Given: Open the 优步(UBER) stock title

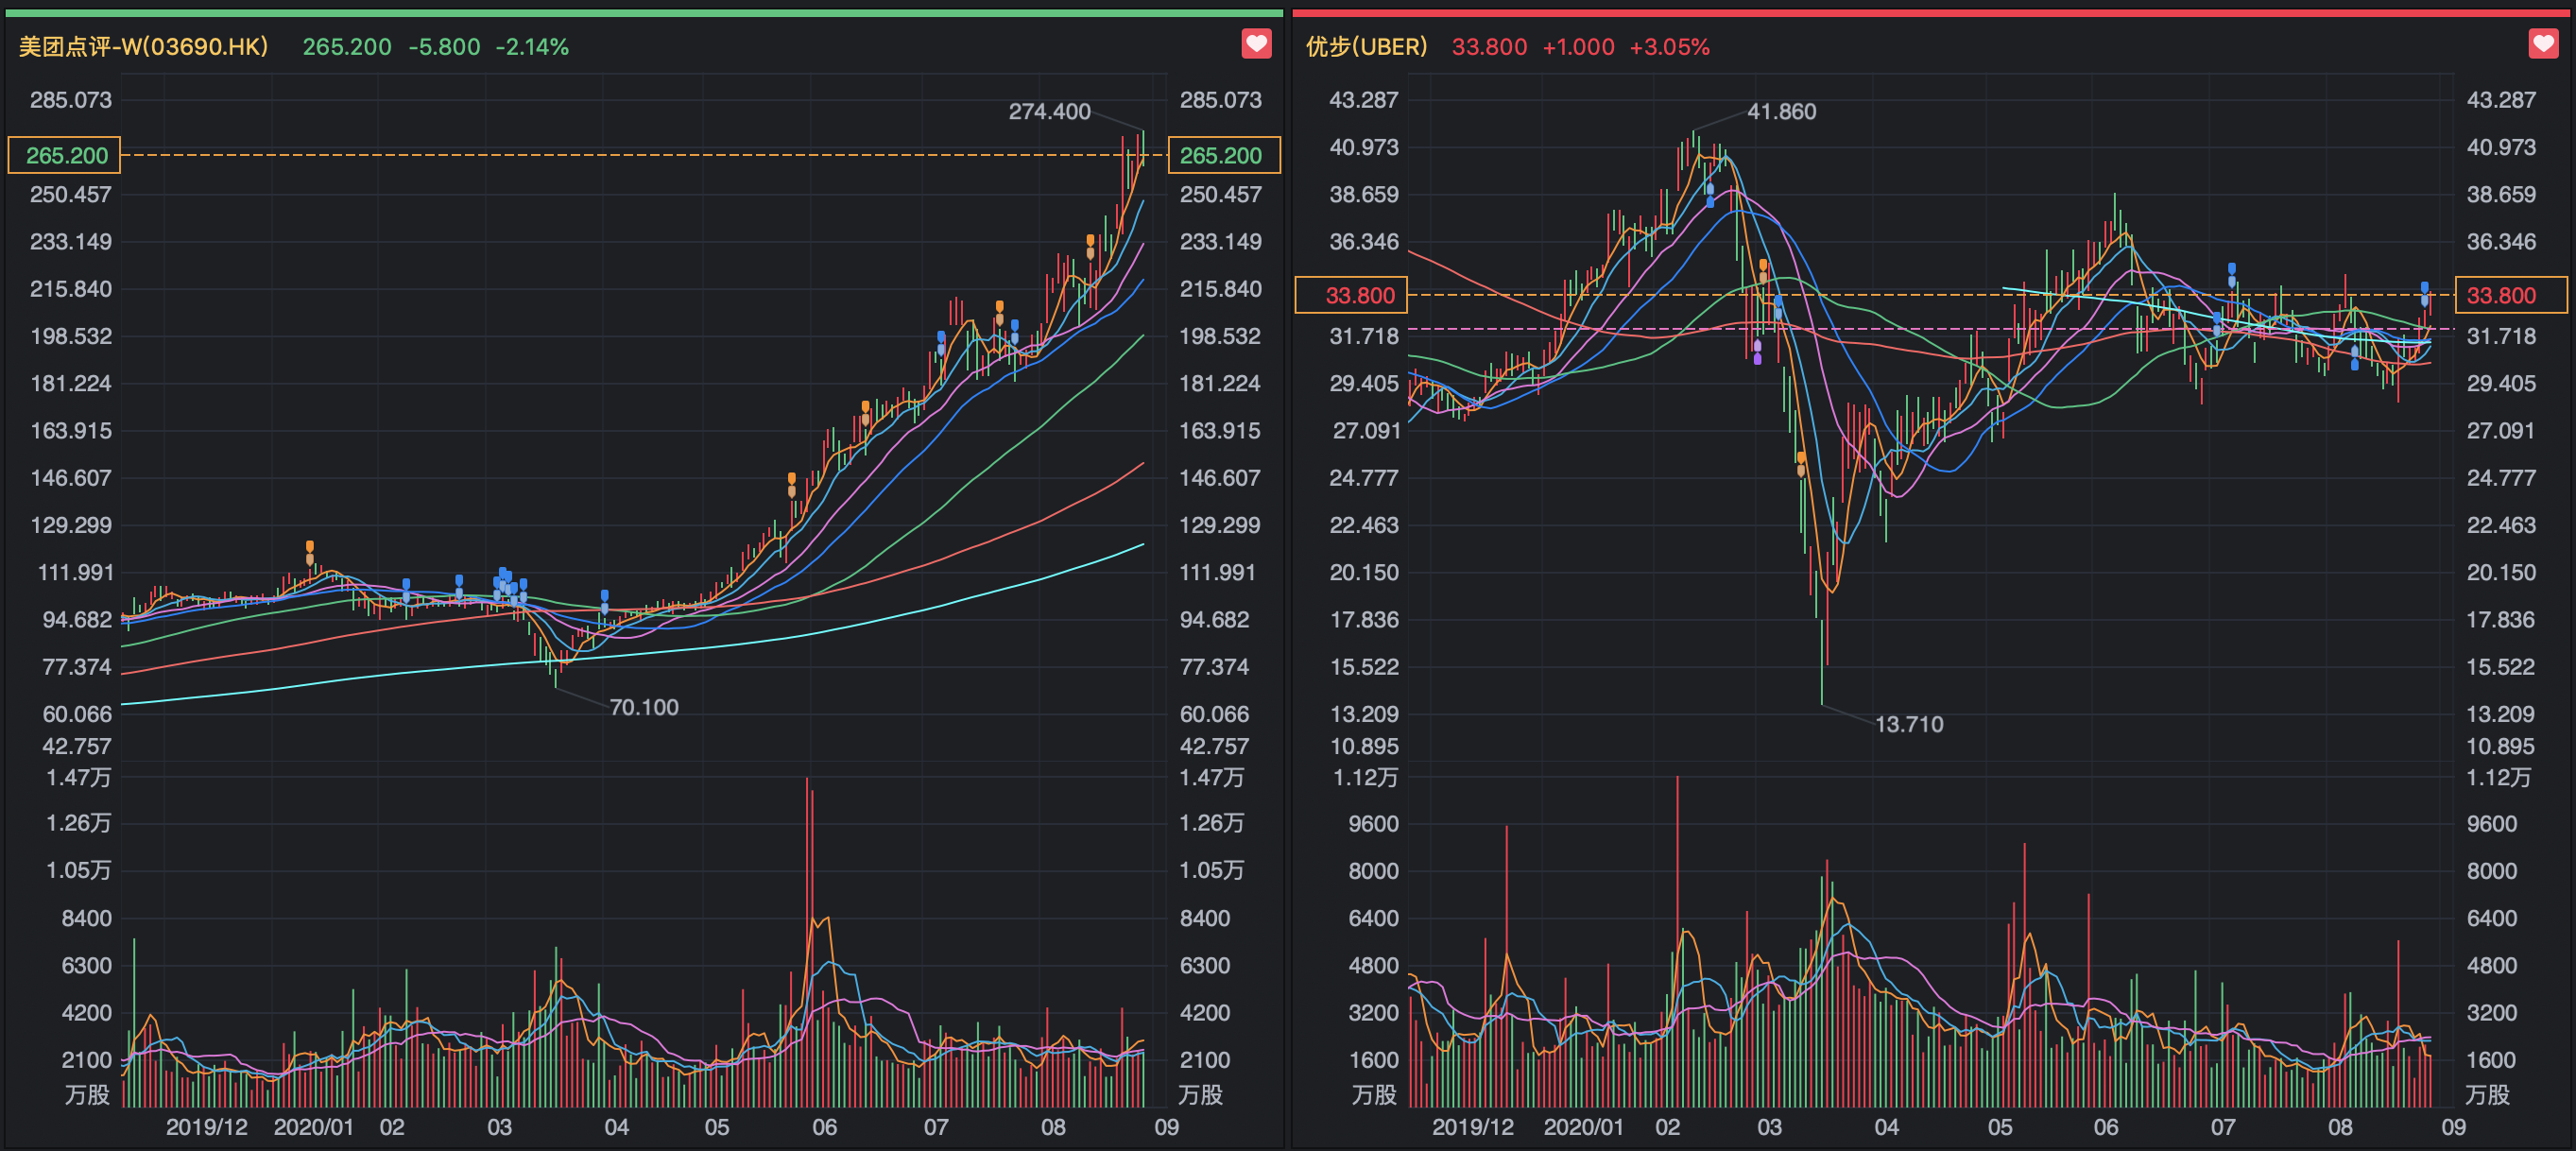Looking at the screenshot, I should pyautogui.click(x=1366, y=47).
